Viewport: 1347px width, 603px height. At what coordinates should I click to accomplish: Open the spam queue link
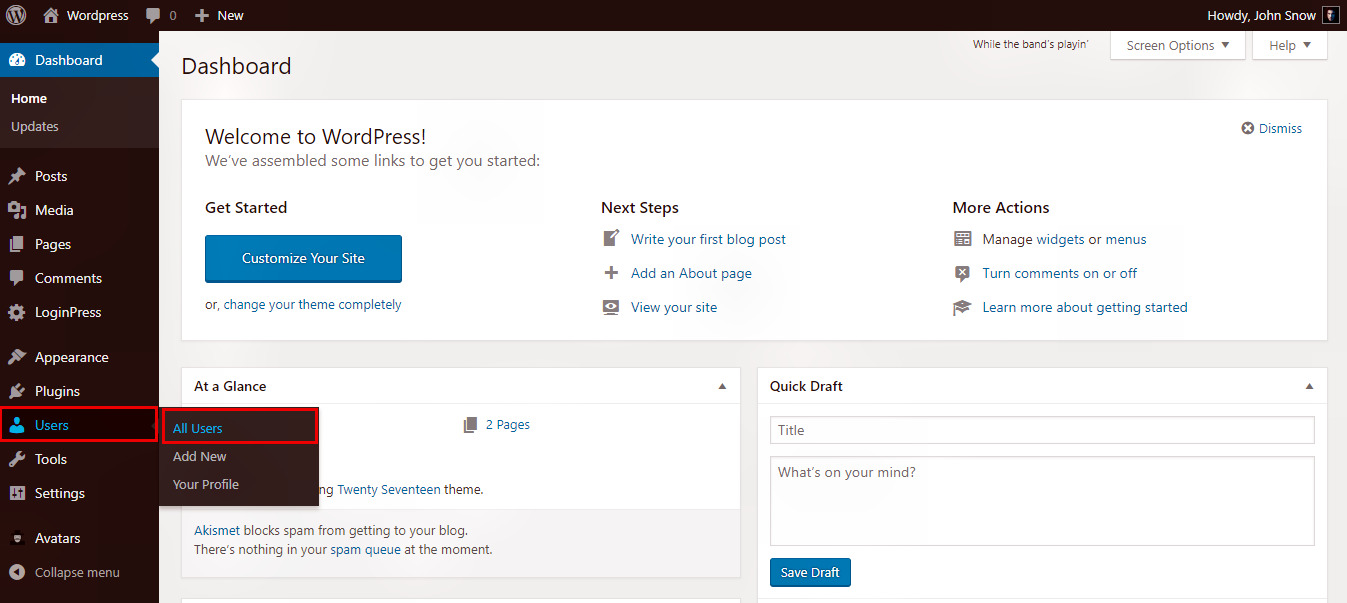(x=365, y=549)
